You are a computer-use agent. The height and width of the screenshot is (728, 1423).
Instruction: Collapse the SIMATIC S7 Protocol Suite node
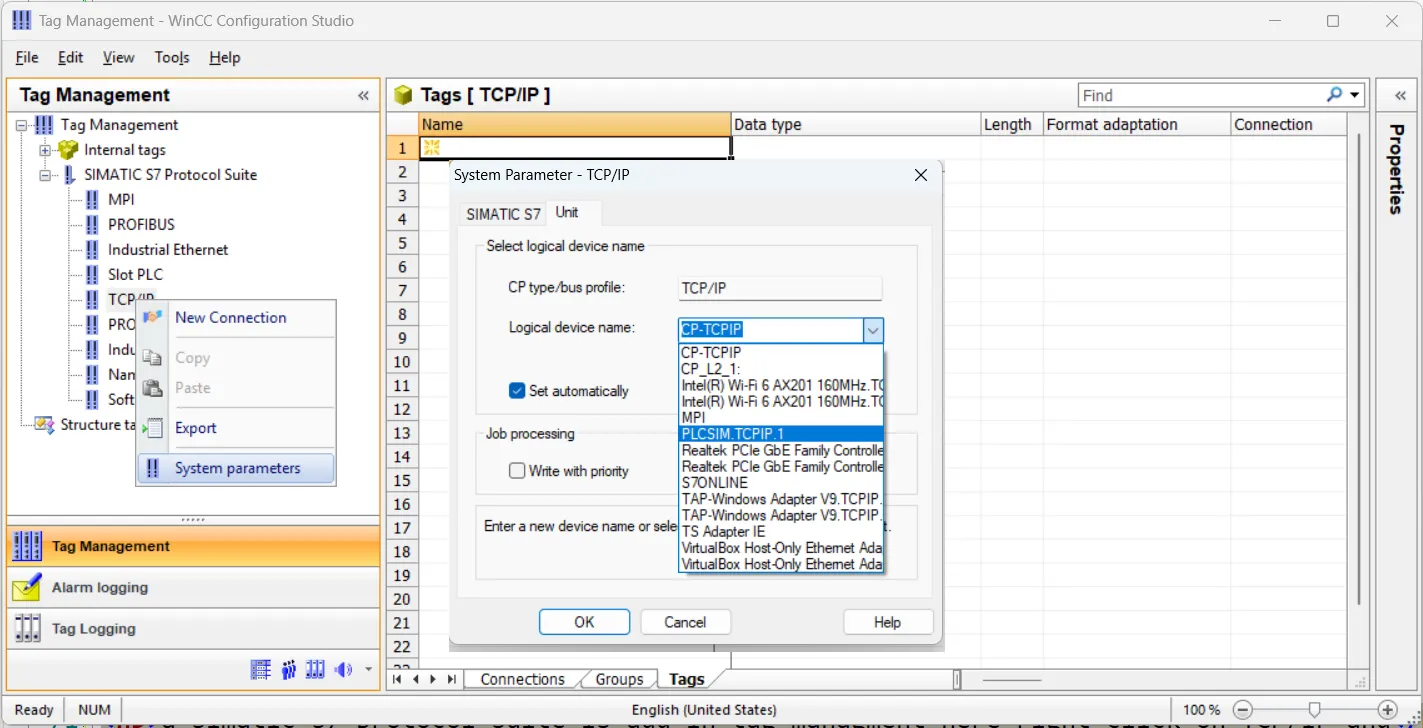pyautogui.click(x=45, y=175)
